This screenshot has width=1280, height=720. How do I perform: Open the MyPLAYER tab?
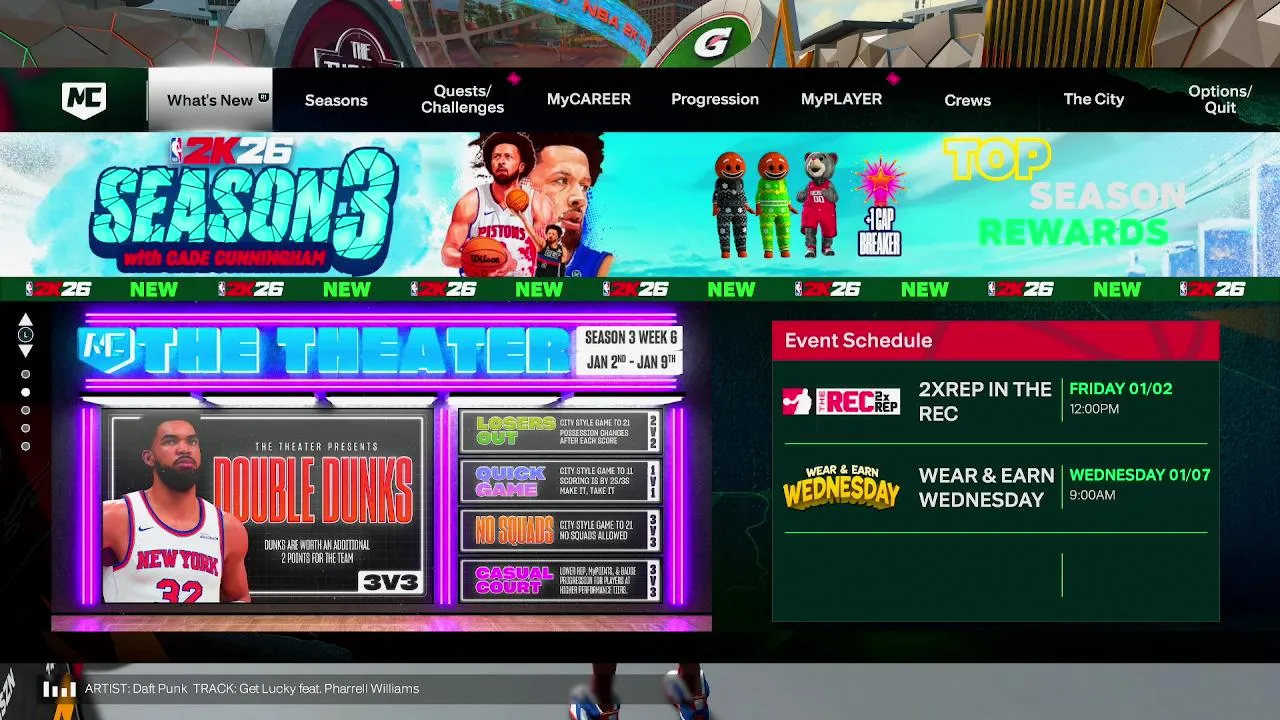841,99
